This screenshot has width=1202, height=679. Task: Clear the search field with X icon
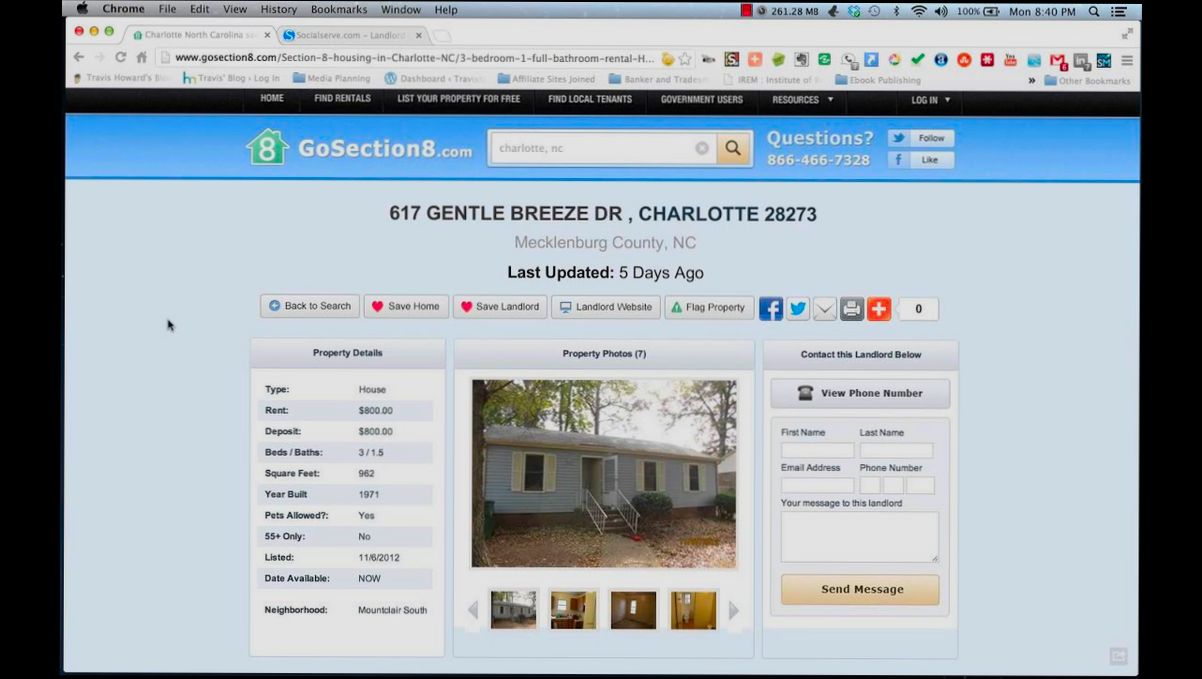[702, 148]
